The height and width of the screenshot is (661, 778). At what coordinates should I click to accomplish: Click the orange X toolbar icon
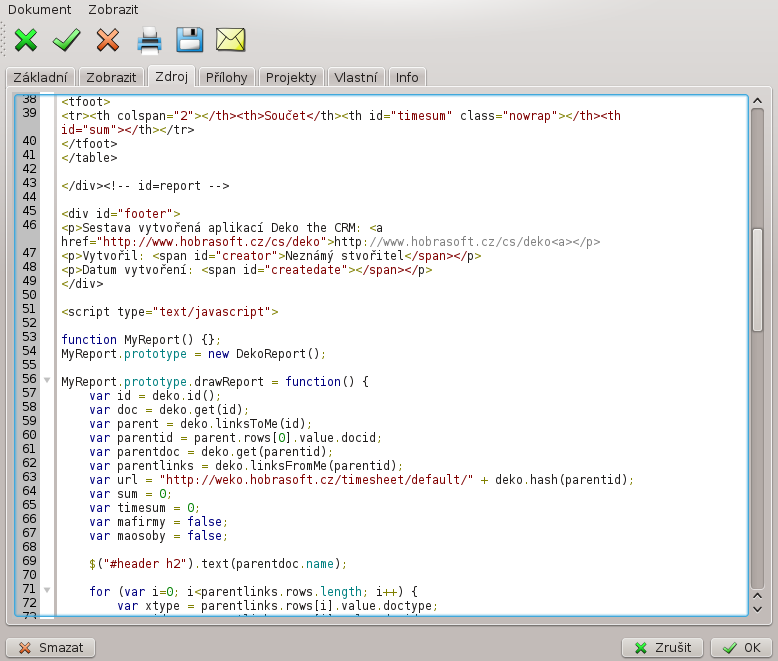tap(108, 40)
